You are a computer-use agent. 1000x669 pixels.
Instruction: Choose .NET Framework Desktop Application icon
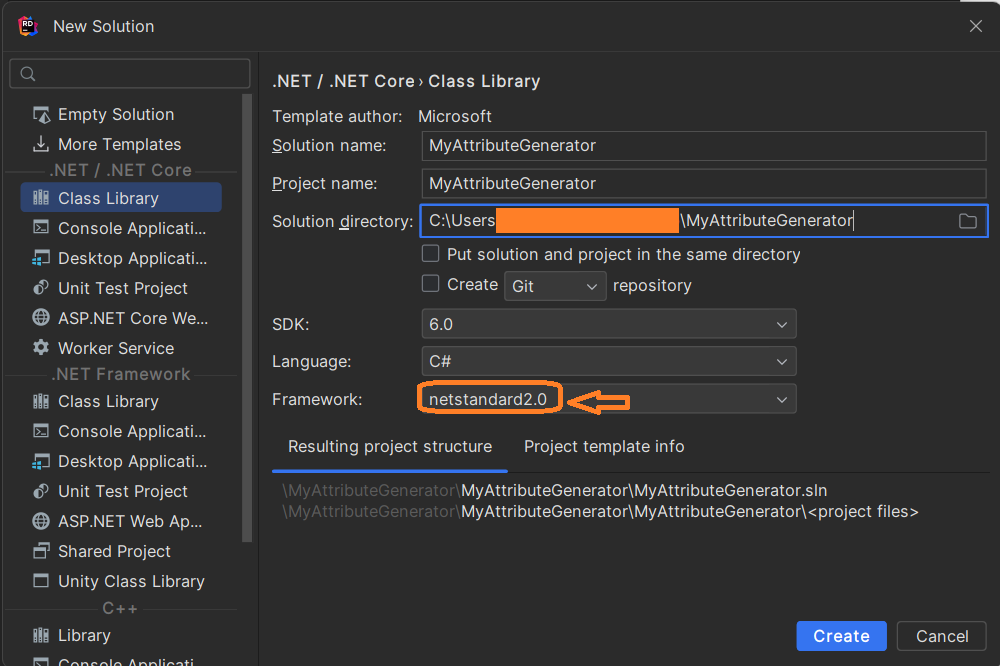click(x=41, y=461)
